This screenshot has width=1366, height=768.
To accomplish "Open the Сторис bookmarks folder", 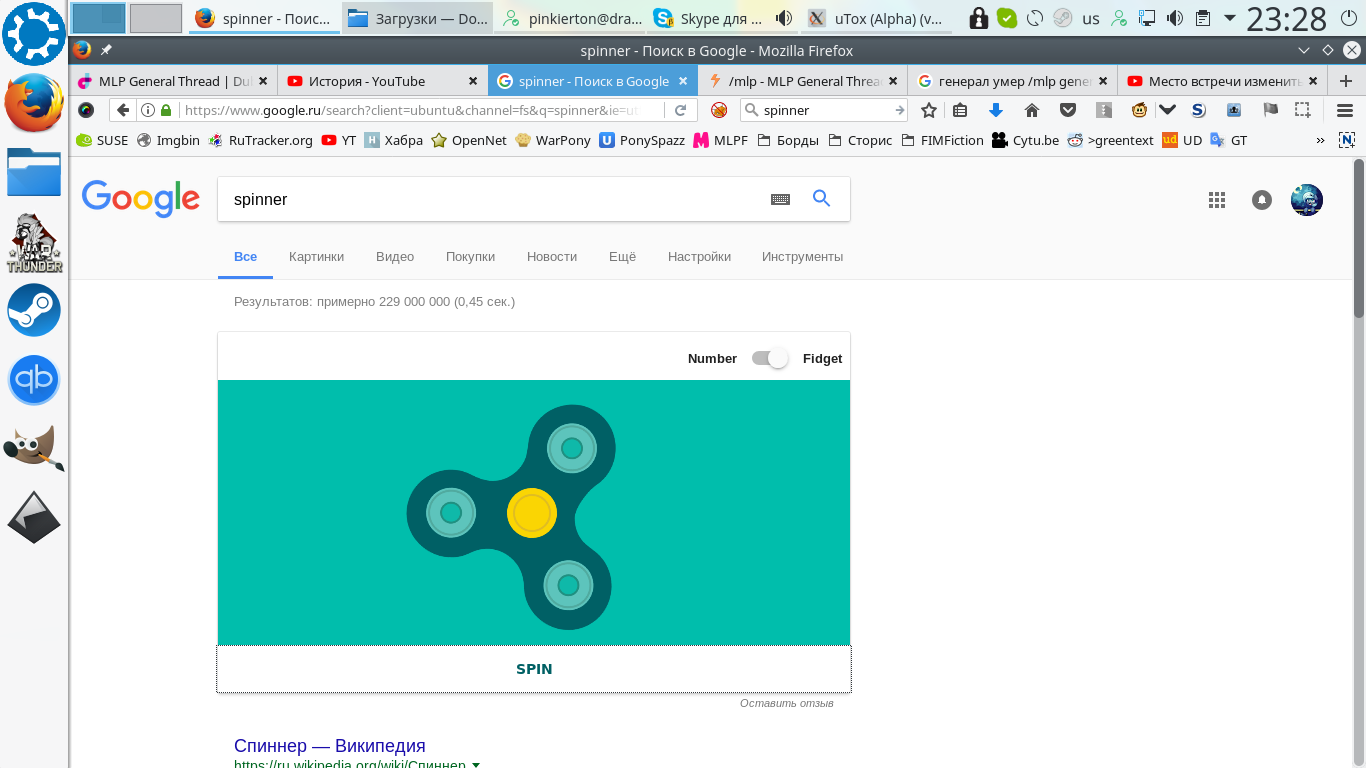I will [860, 140].
